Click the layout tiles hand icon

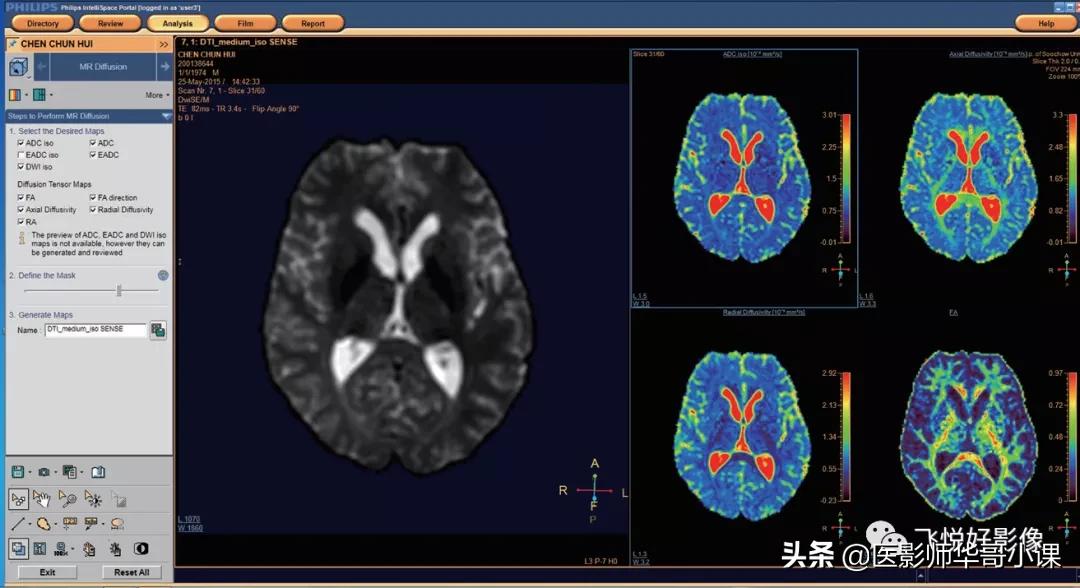coord(89,549)
